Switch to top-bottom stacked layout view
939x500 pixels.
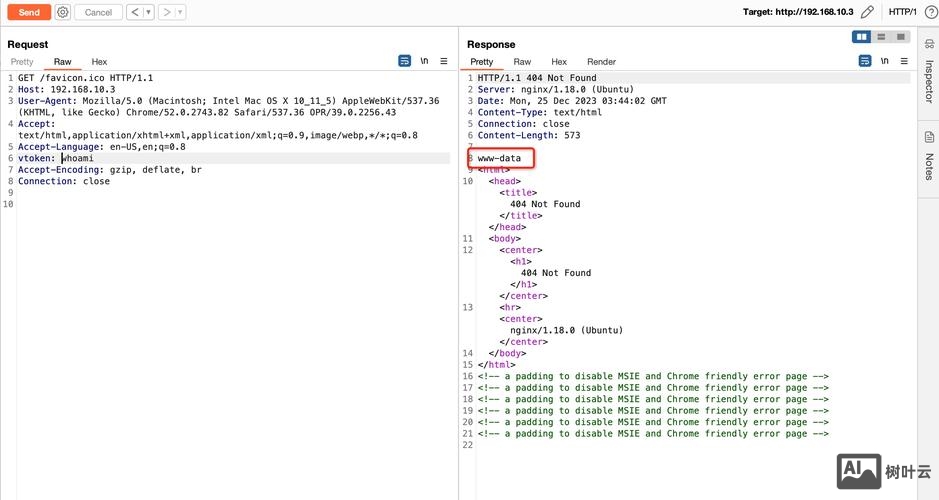point(881,37)
